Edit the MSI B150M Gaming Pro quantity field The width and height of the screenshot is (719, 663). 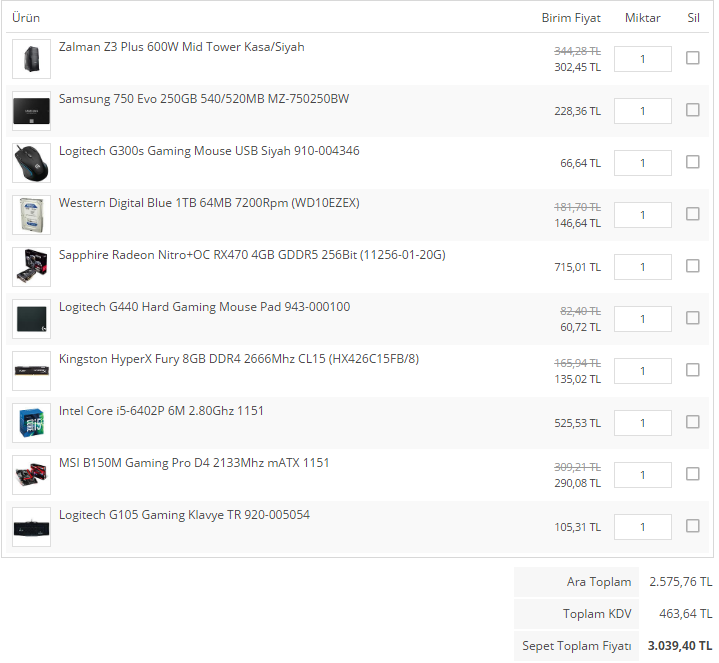[642, 475]
